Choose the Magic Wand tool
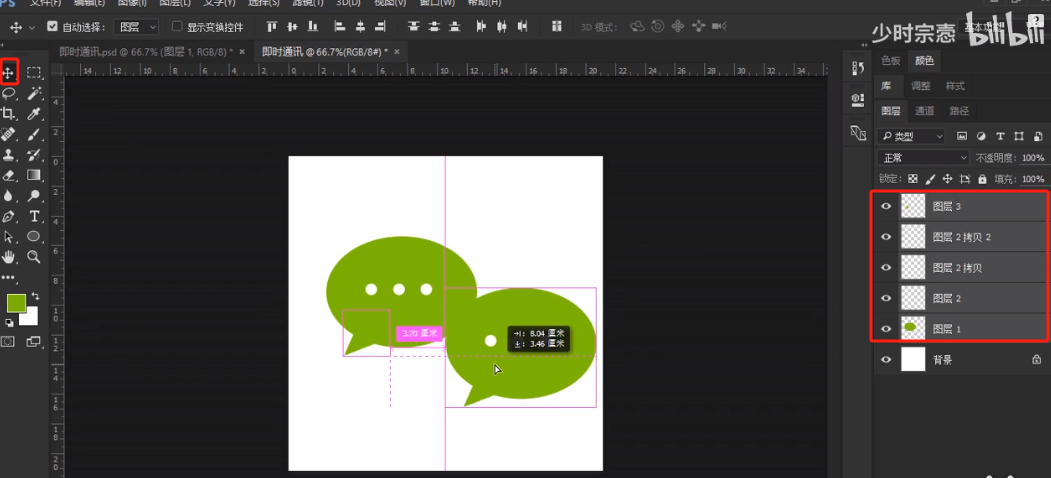The image size is (1051, 478). tap(34, 93)
